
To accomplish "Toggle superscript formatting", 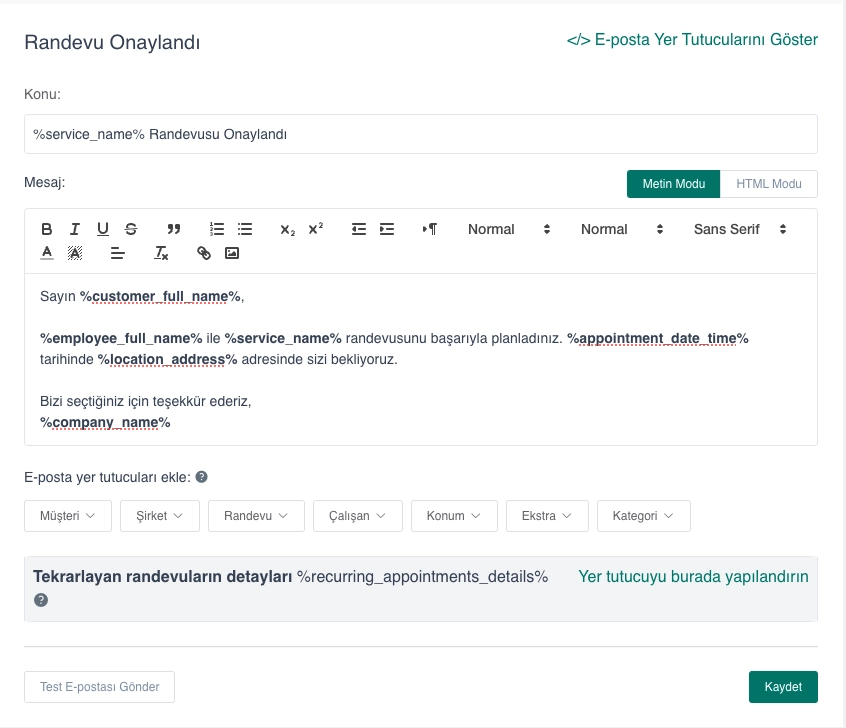I will (315, 229).
